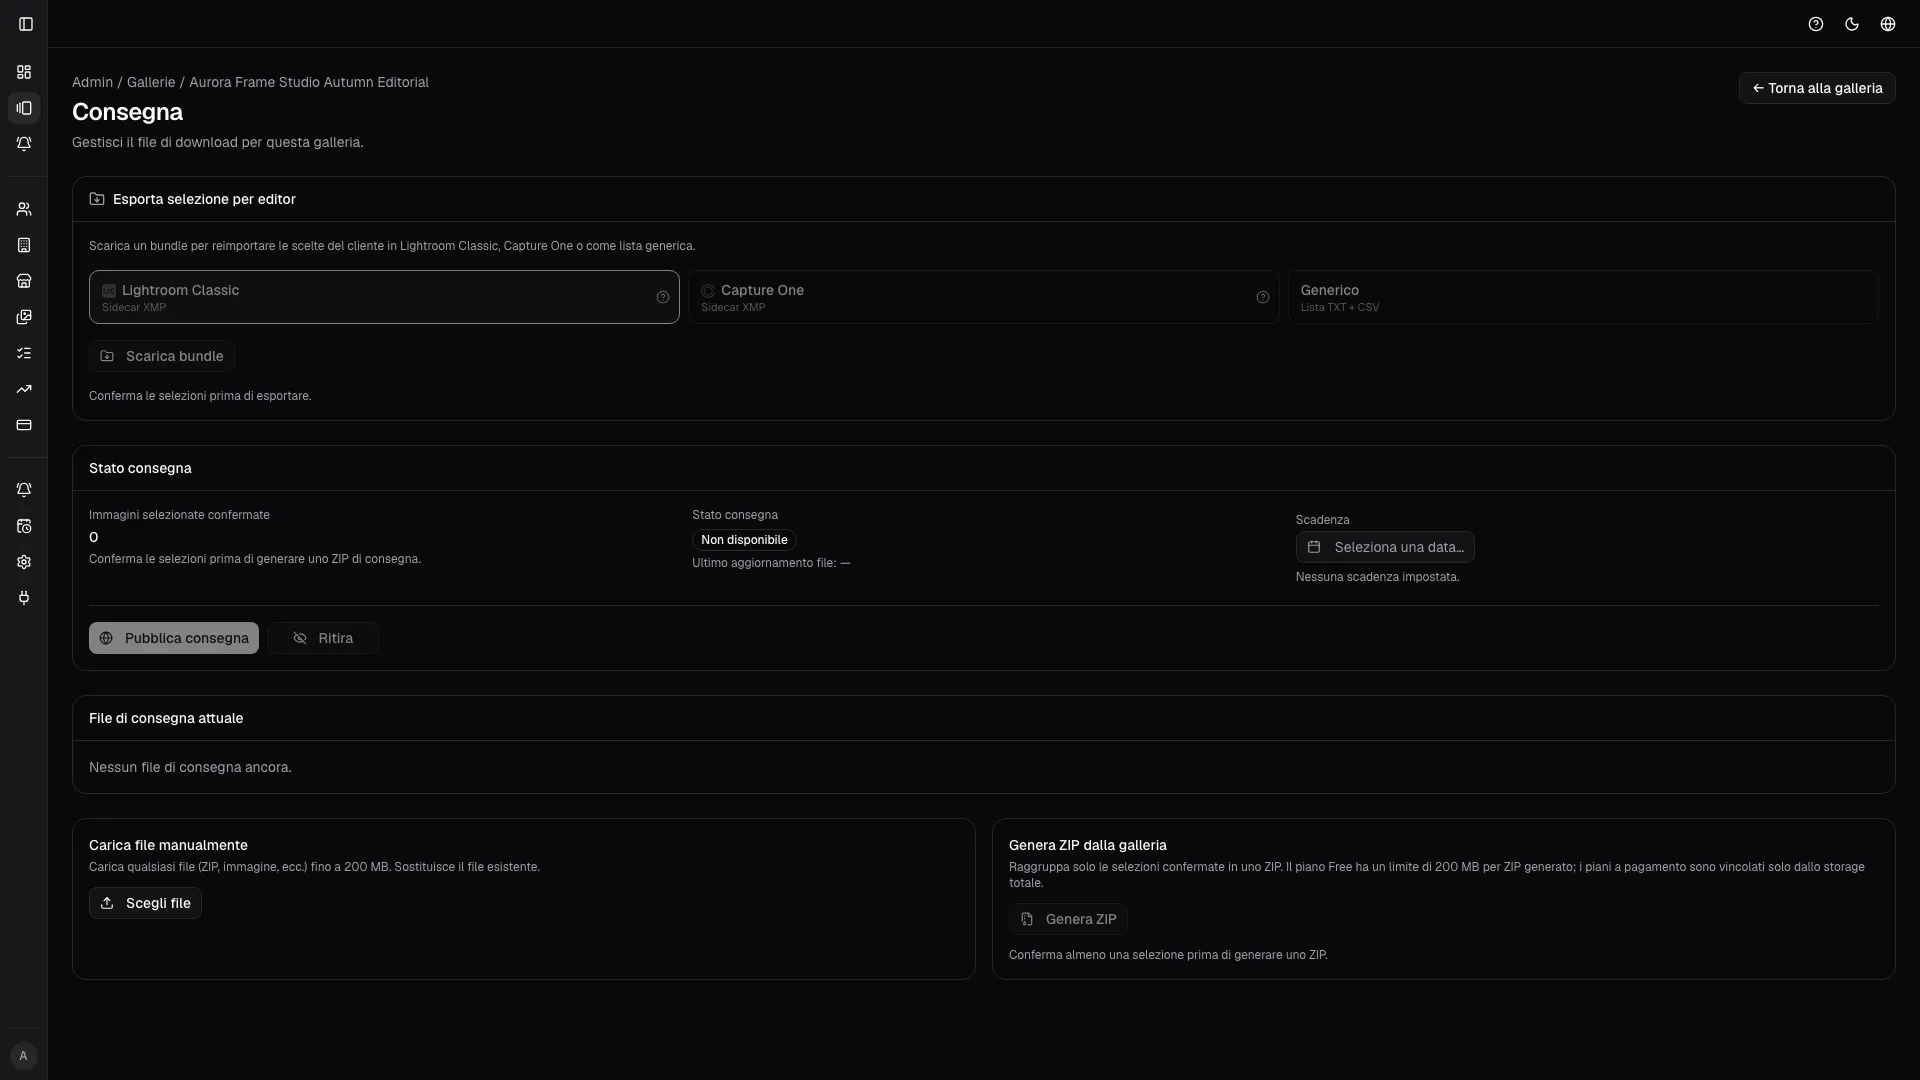1920x1080 pixels.
Task: Click 'Nessuna scadenza impostata.' text
Action: (x=1377, y=577)
